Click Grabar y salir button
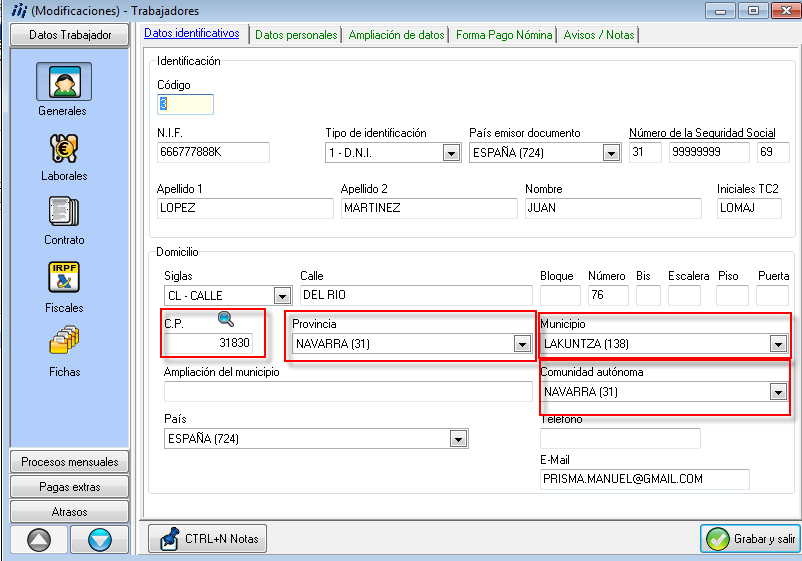This screenshot has width=802, height=561. [750, 538]
